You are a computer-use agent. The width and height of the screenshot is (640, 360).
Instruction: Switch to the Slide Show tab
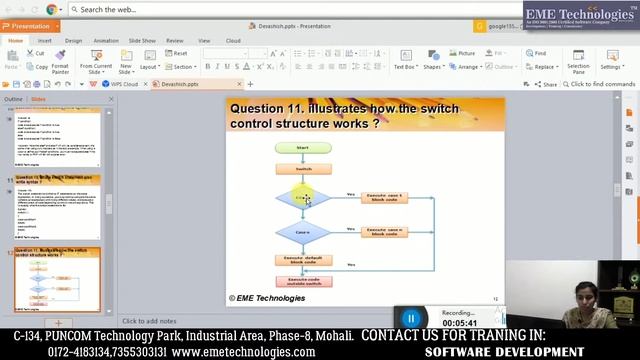142,41
